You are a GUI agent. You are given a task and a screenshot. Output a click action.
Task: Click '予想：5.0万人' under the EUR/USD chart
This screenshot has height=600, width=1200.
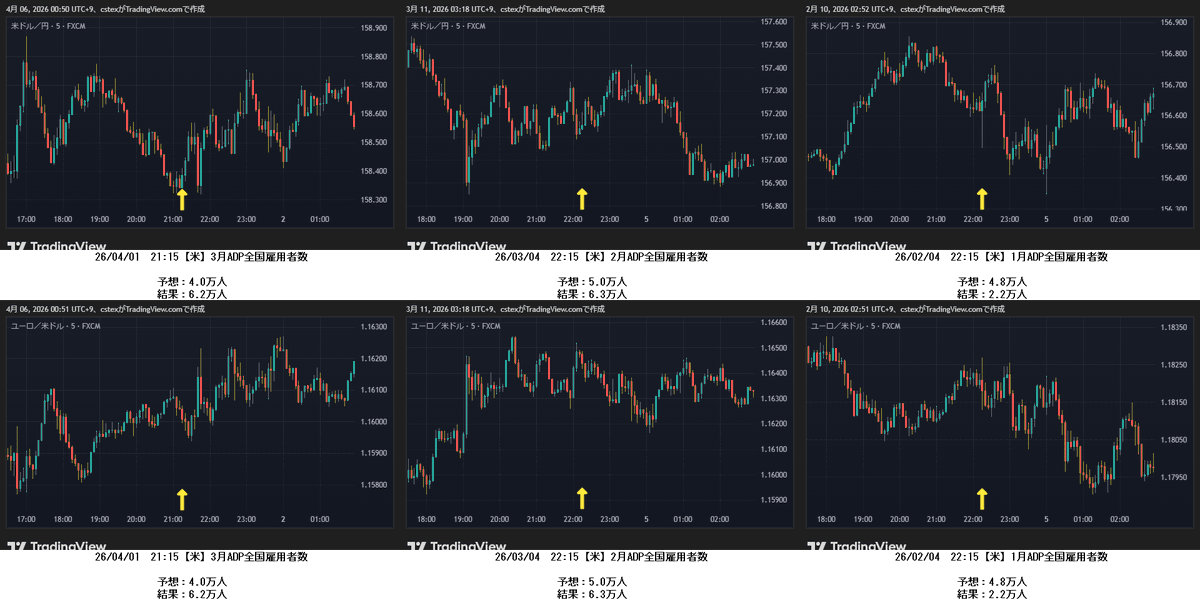(592, 582)
